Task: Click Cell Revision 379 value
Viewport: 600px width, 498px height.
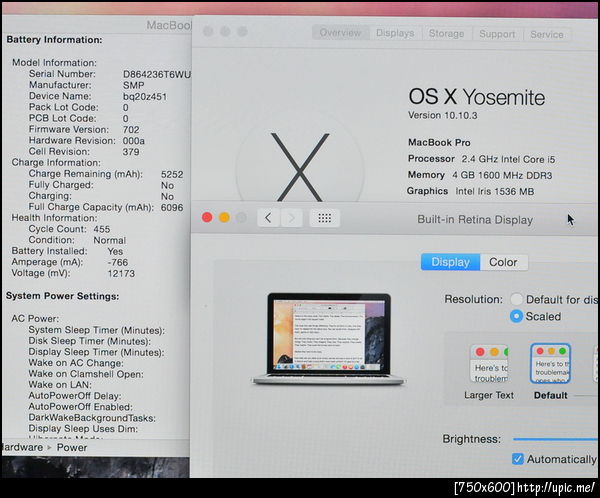Action: [x=131, y=152]
